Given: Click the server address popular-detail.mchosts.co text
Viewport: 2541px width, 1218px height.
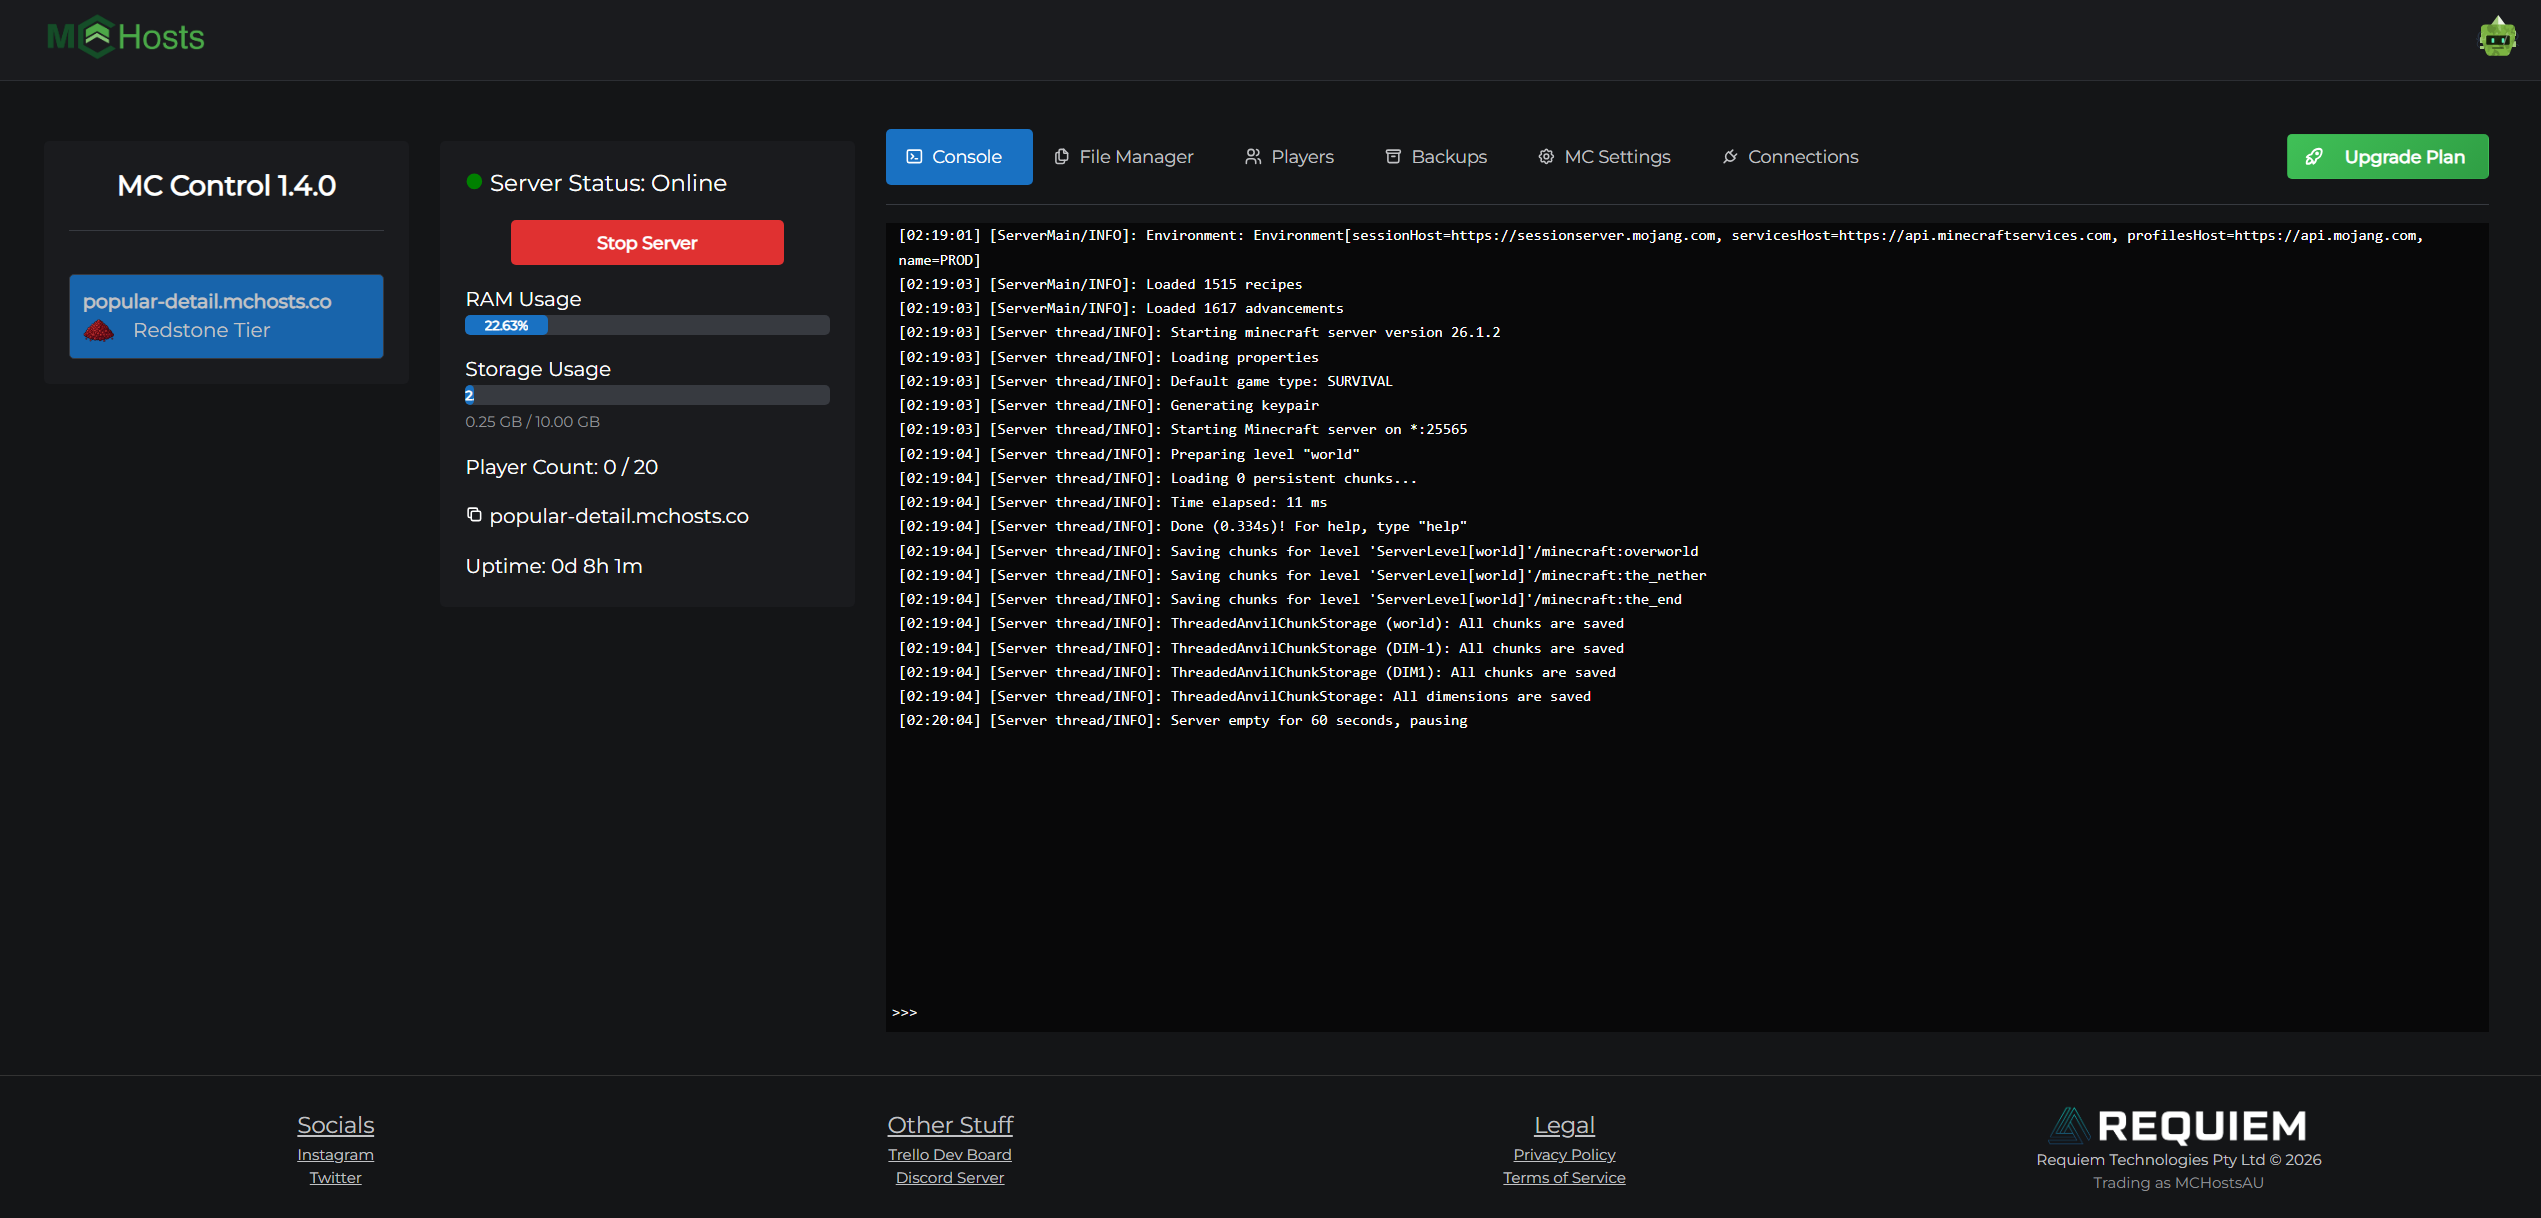Looking at the screenshot, I should (619, 516).
